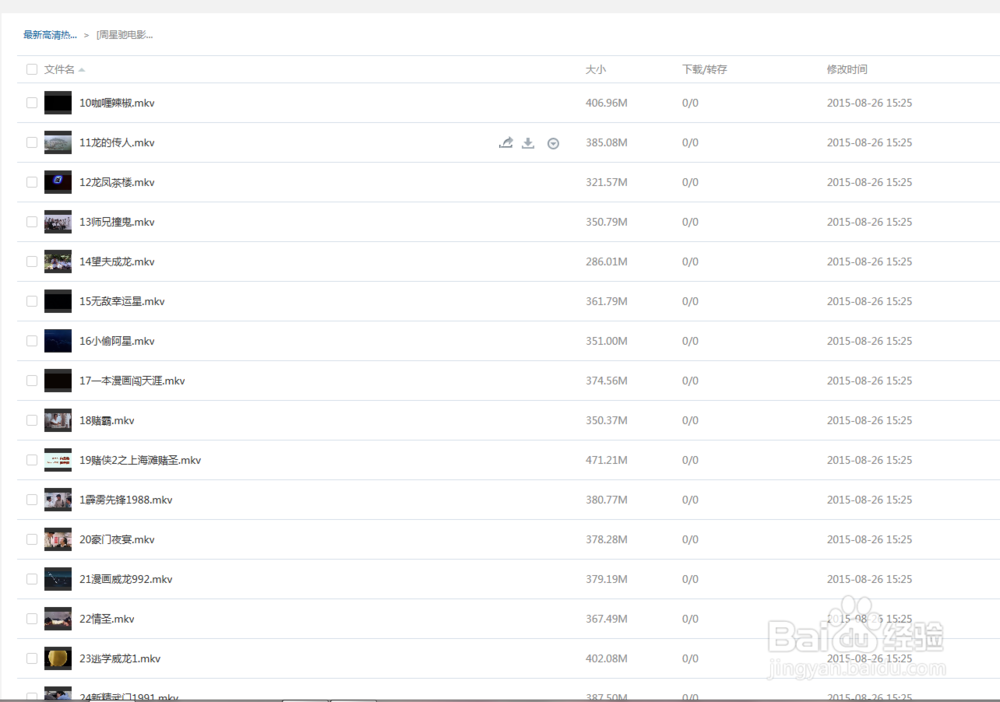This screenshot has width=1000, height=702.
Task: Tick checkbox beside 15无敌幸运星.mkv
Action: tap(32, 301)
